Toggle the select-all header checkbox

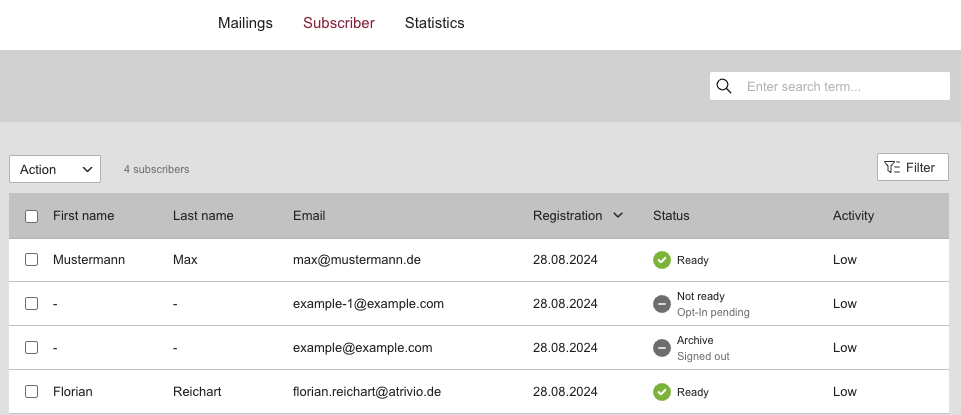coord(31,216)
